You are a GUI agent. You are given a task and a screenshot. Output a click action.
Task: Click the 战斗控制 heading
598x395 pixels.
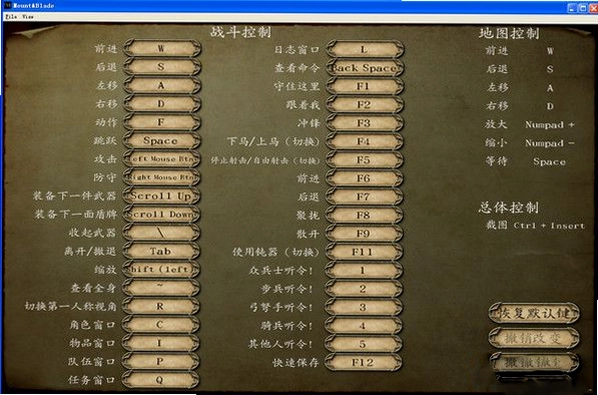click(x=240, y=32)
